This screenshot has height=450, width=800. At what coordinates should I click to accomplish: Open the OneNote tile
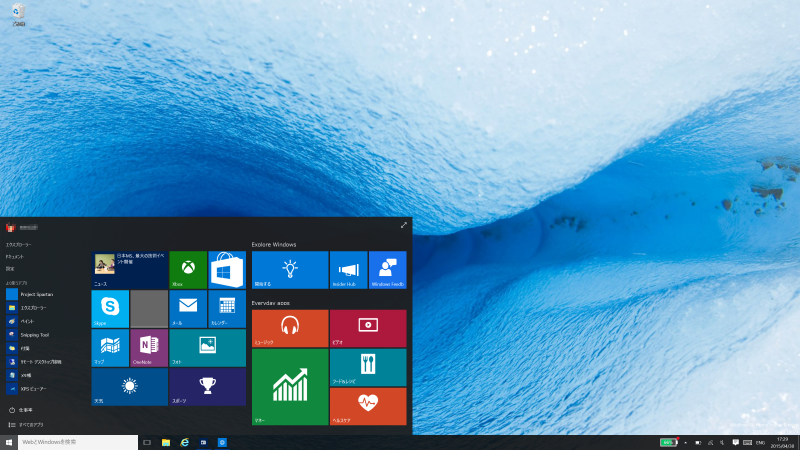click(x=149, y=348)
